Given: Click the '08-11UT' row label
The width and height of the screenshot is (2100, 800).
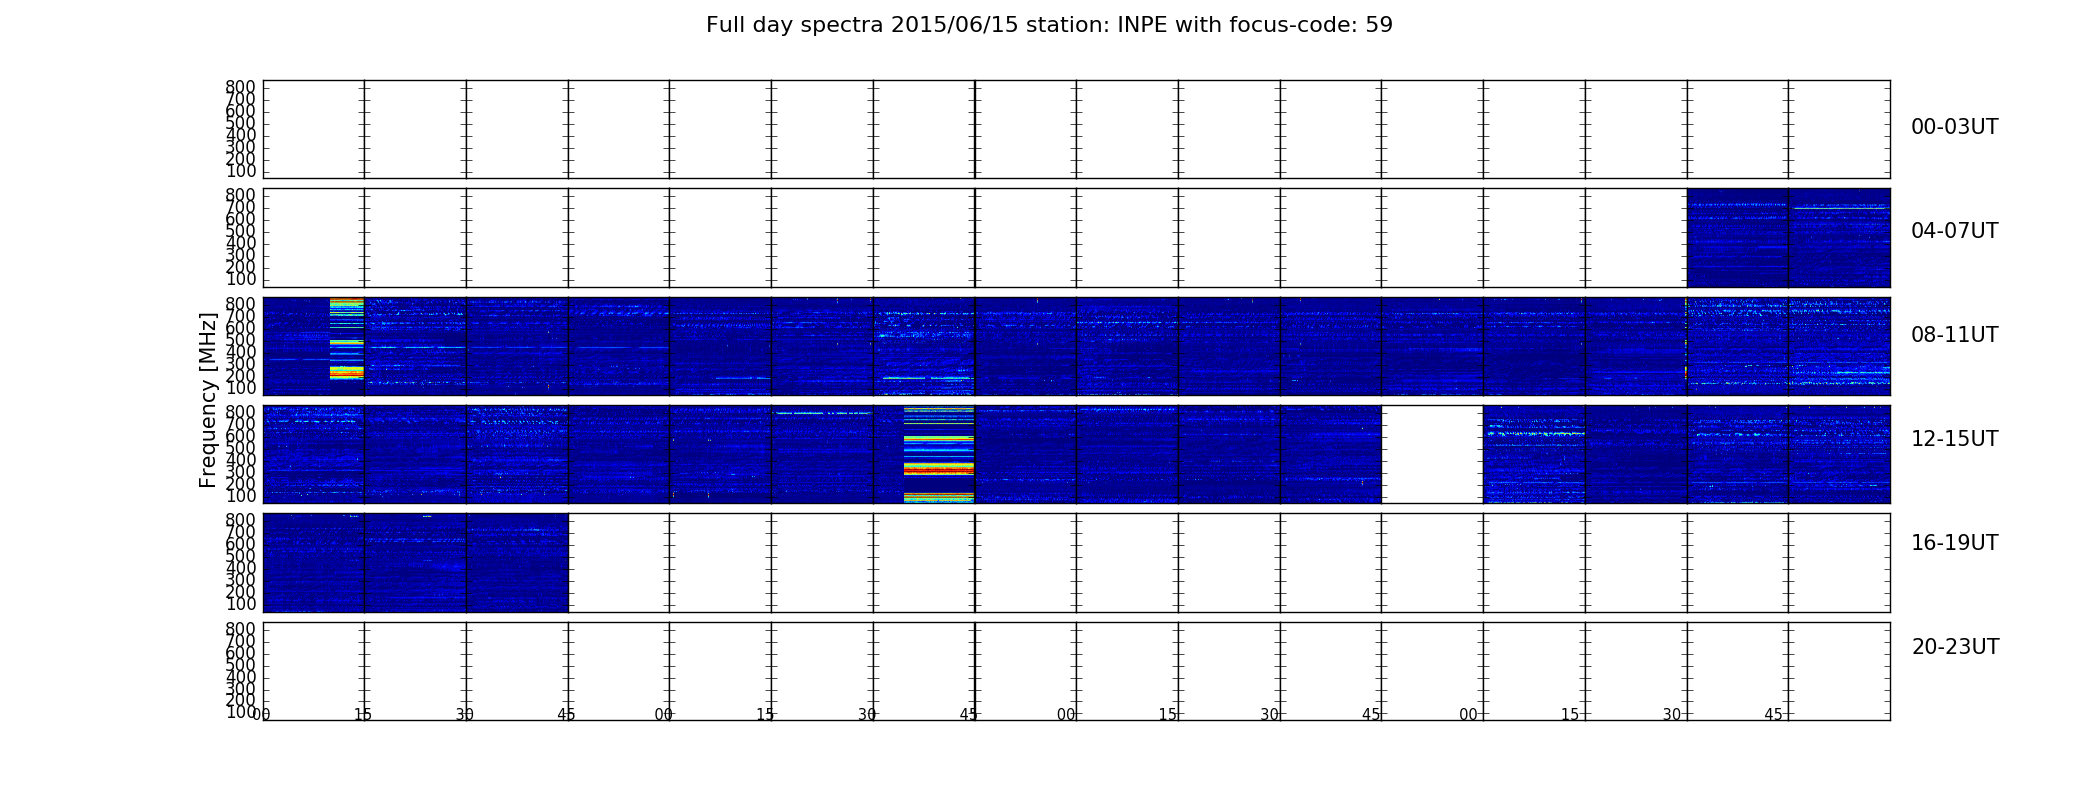Looking at the screenshot, I should (1954, 335).
